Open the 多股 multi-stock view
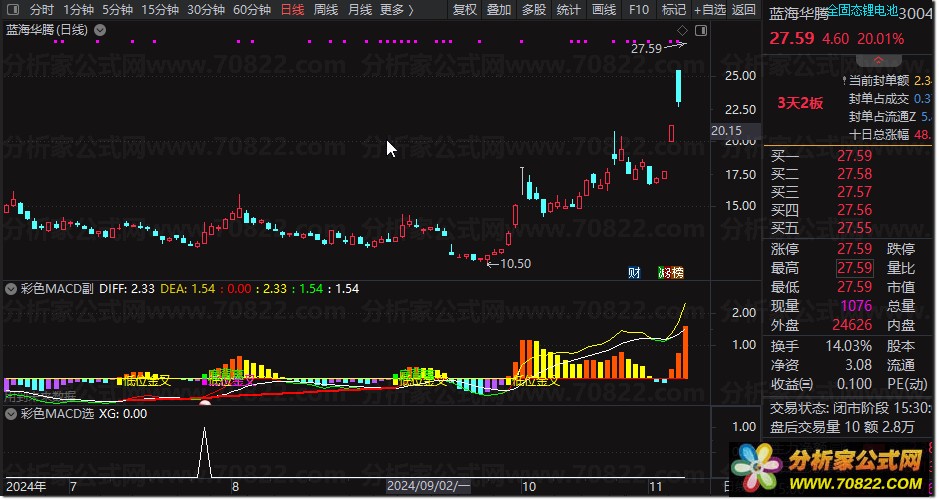This screenshot has width=939, height=500. click(x=534, y=10)
